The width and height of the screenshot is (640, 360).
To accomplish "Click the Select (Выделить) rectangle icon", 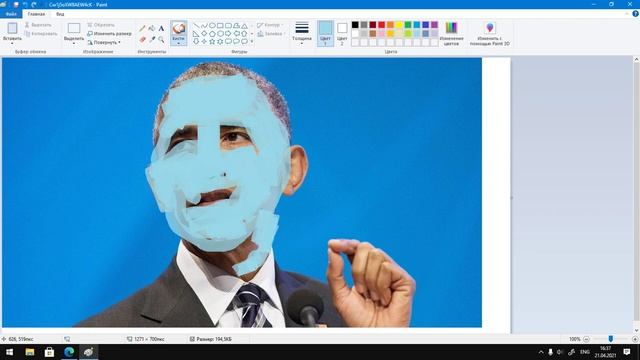I will [x=74, y=28].
